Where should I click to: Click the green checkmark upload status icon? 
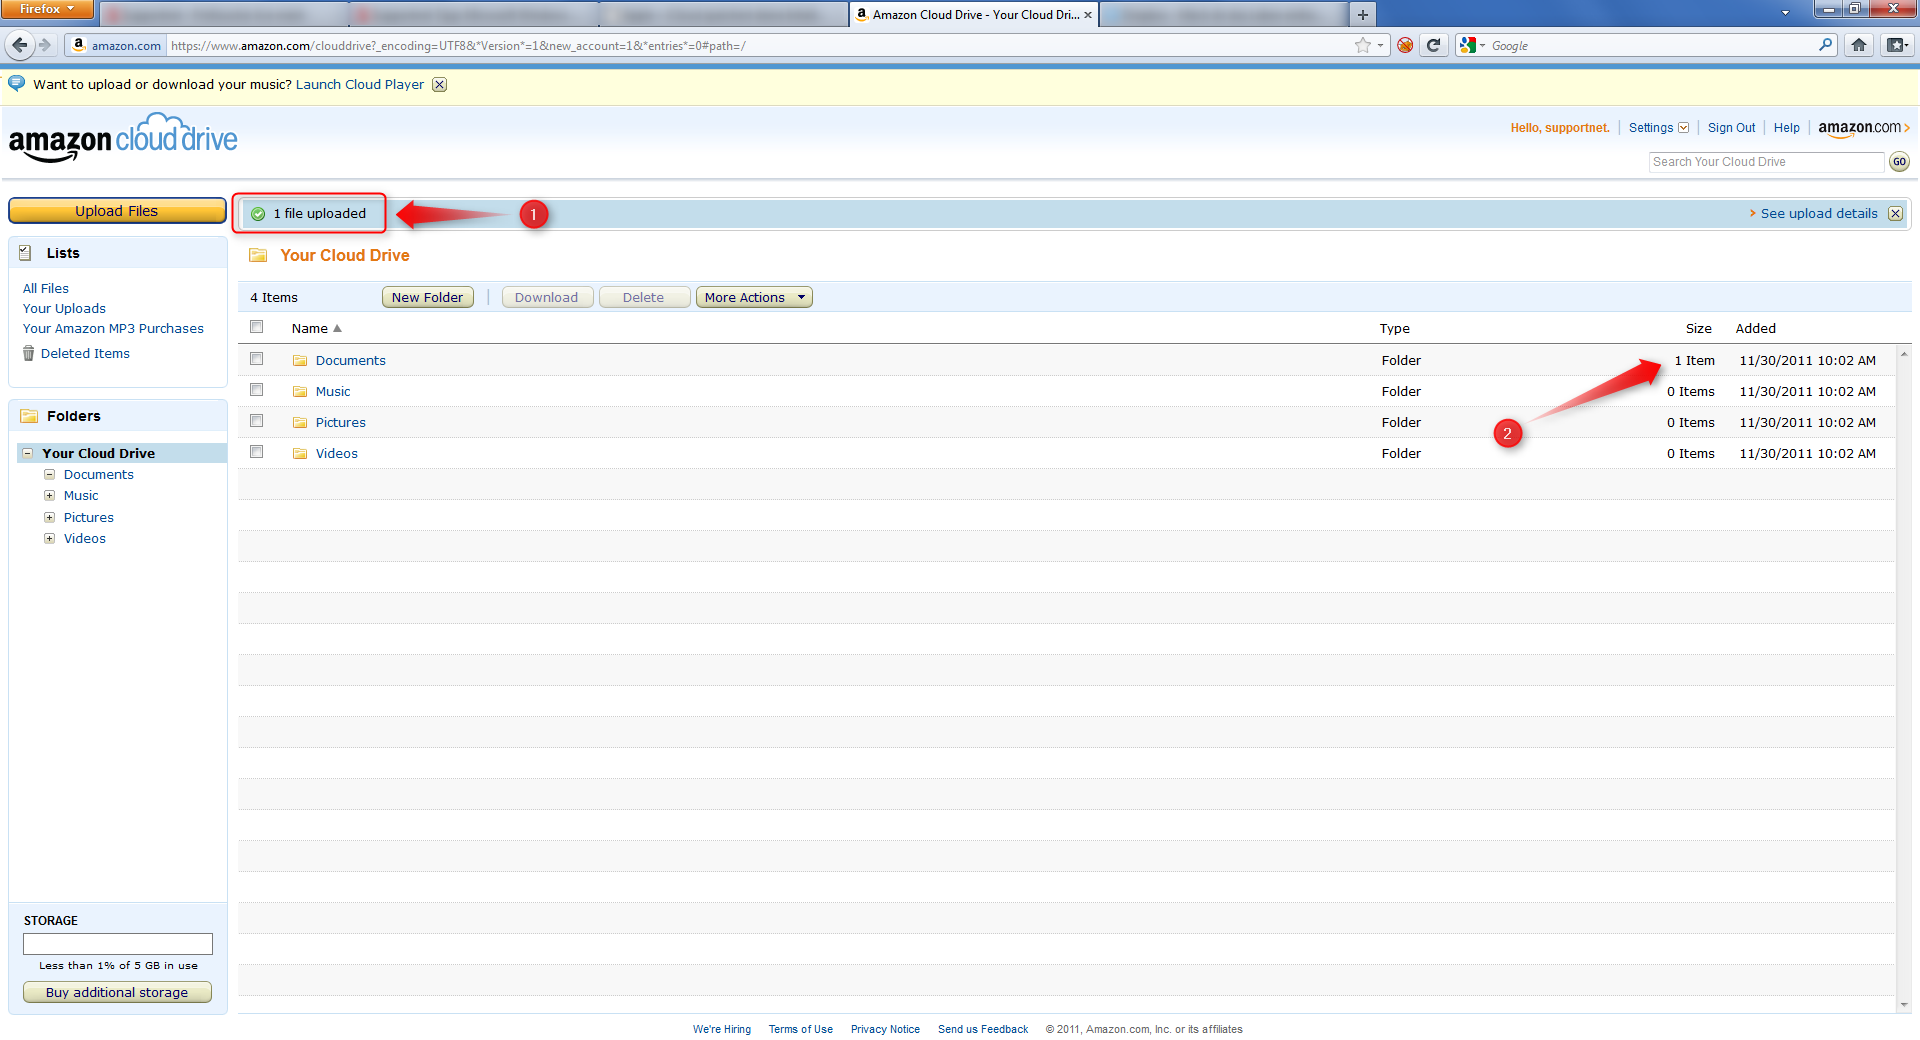258,213
